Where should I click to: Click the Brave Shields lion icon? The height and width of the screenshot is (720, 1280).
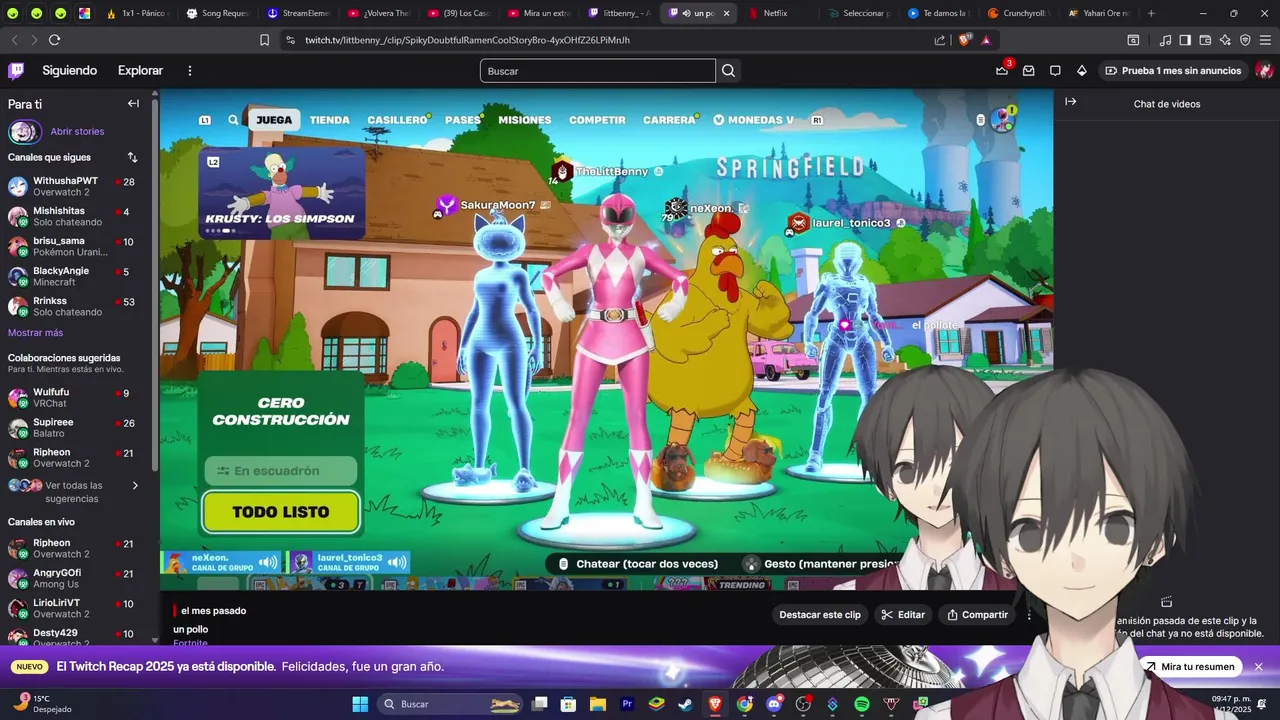965,40
